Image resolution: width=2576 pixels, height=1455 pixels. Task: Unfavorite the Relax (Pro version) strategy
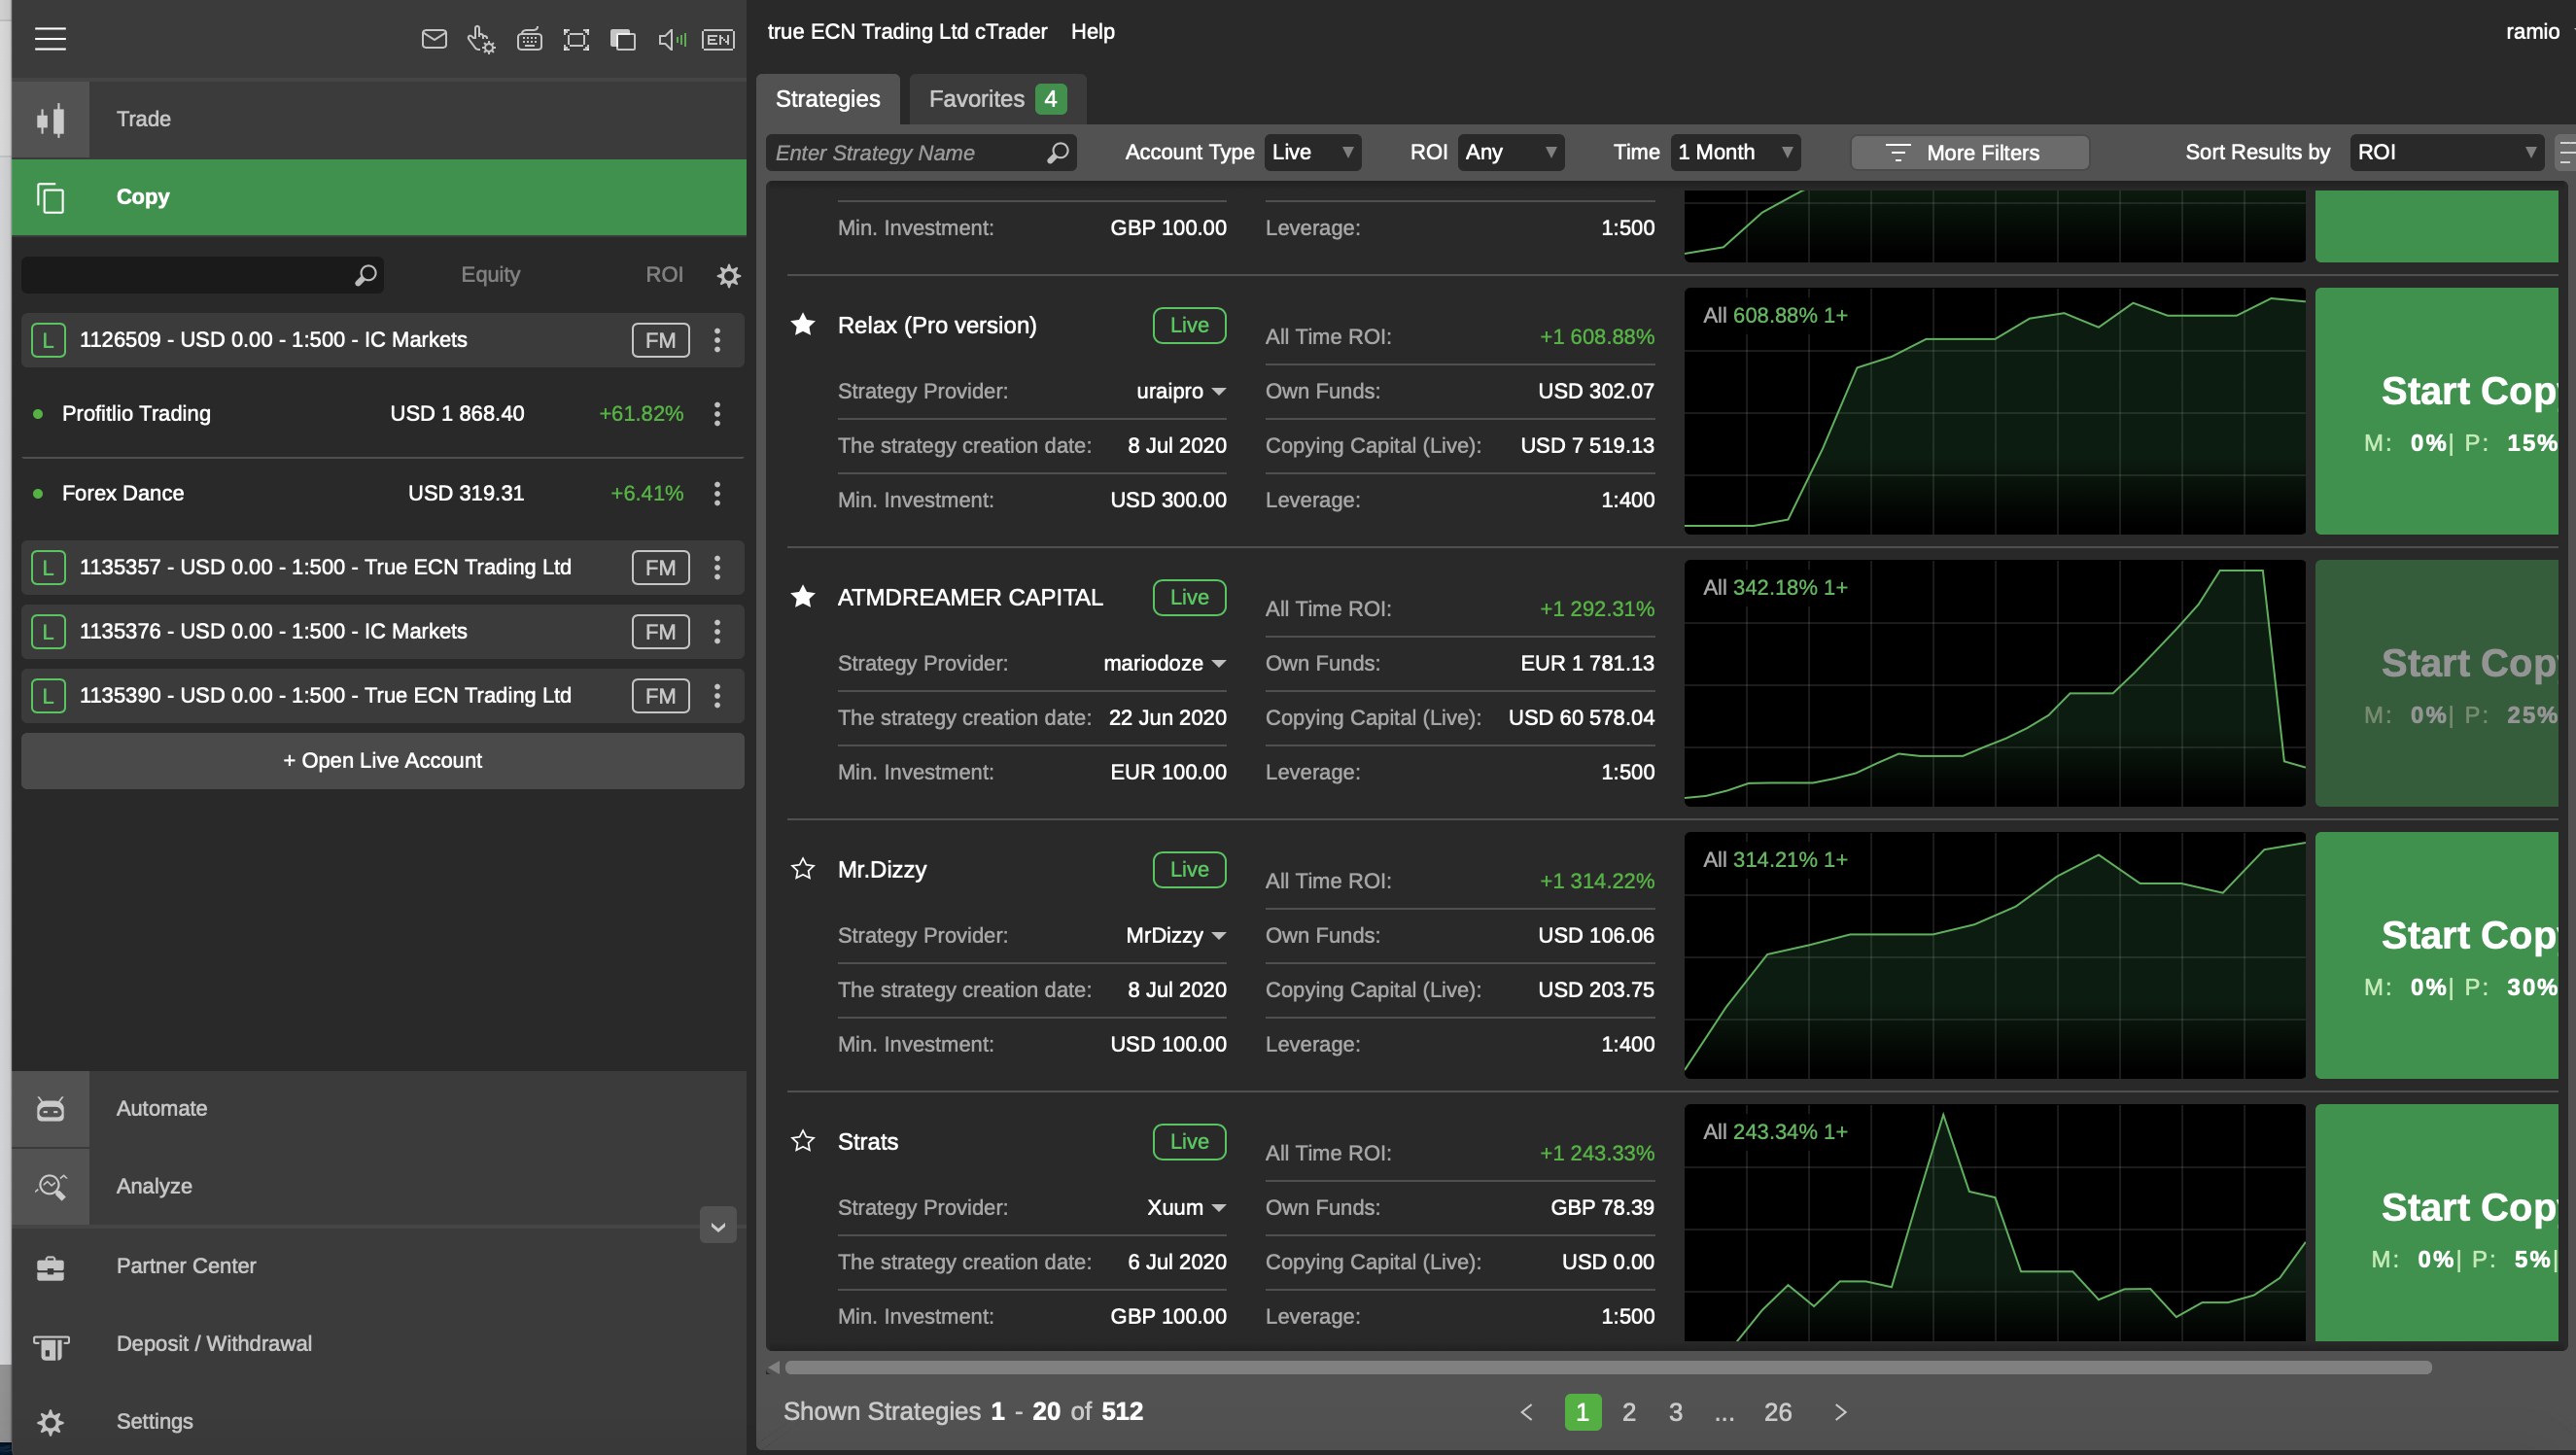(803, 325)
